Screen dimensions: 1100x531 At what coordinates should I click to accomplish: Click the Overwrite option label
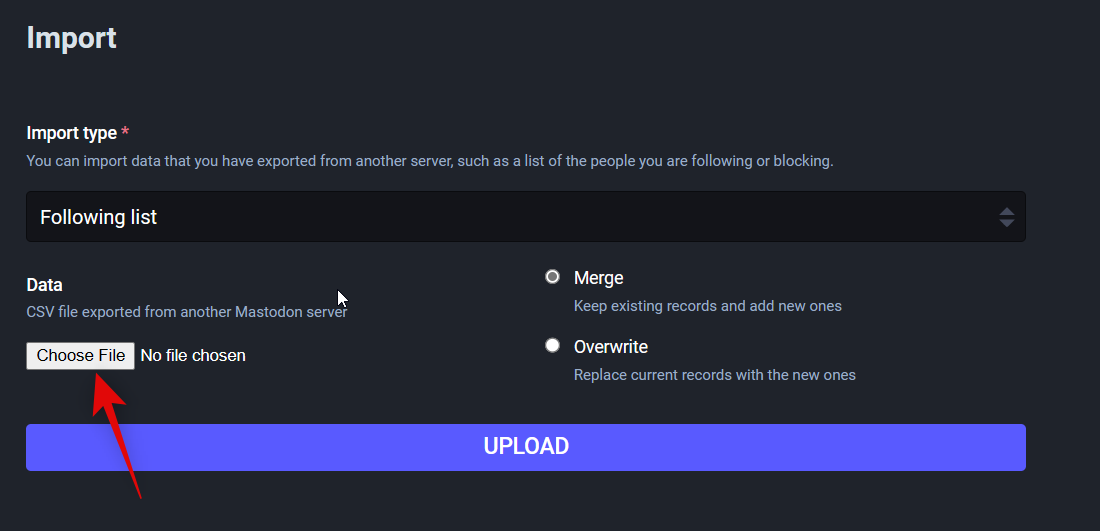(x=610, y=347)
